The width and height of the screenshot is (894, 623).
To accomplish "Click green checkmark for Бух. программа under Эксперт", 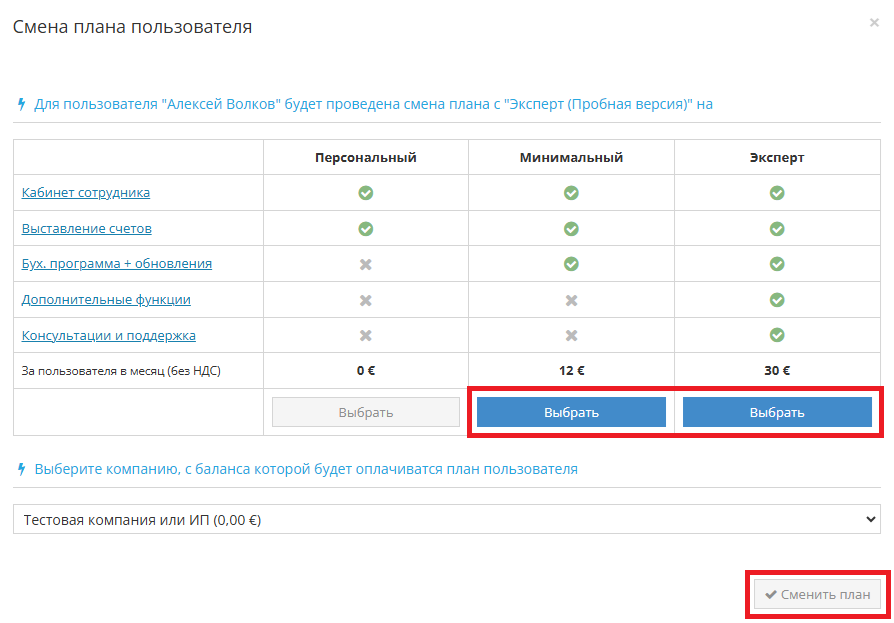I will tap(777, 264).
